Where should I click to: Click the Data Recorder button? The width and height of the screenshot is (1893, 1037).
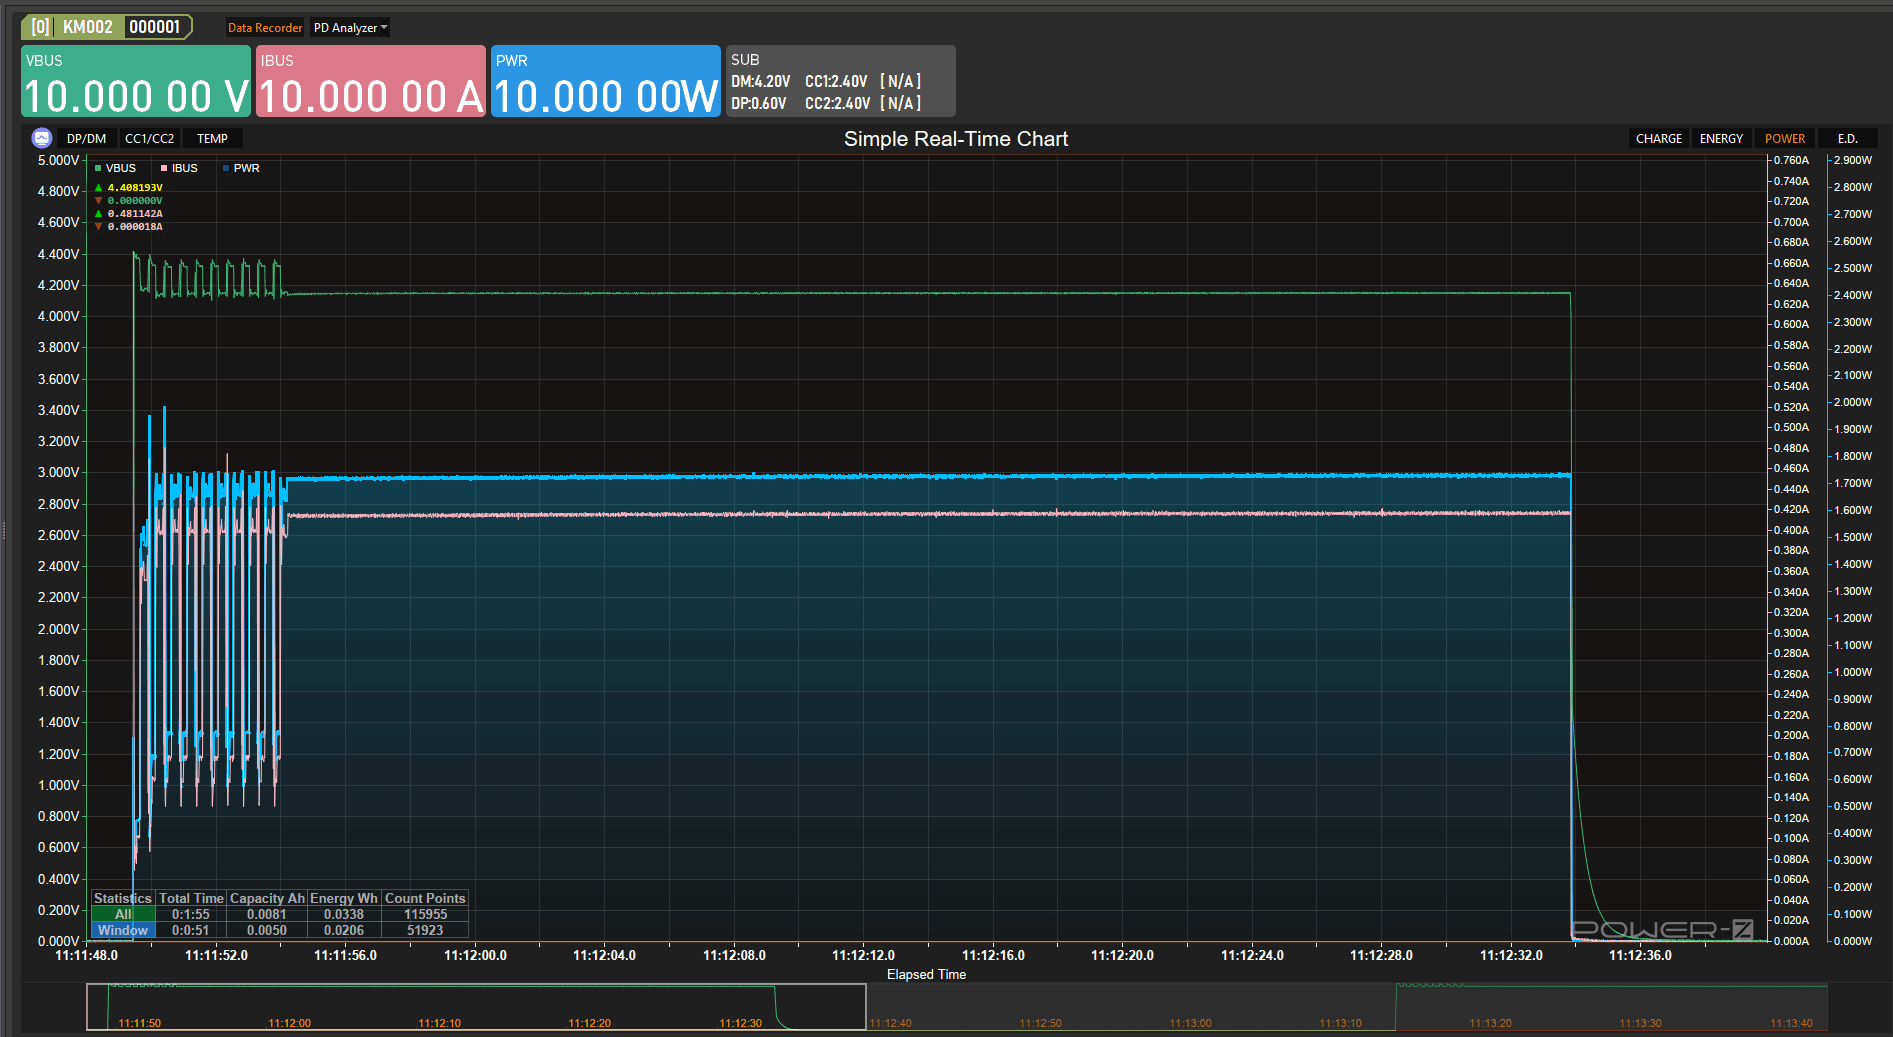click(x=264, y=27)
